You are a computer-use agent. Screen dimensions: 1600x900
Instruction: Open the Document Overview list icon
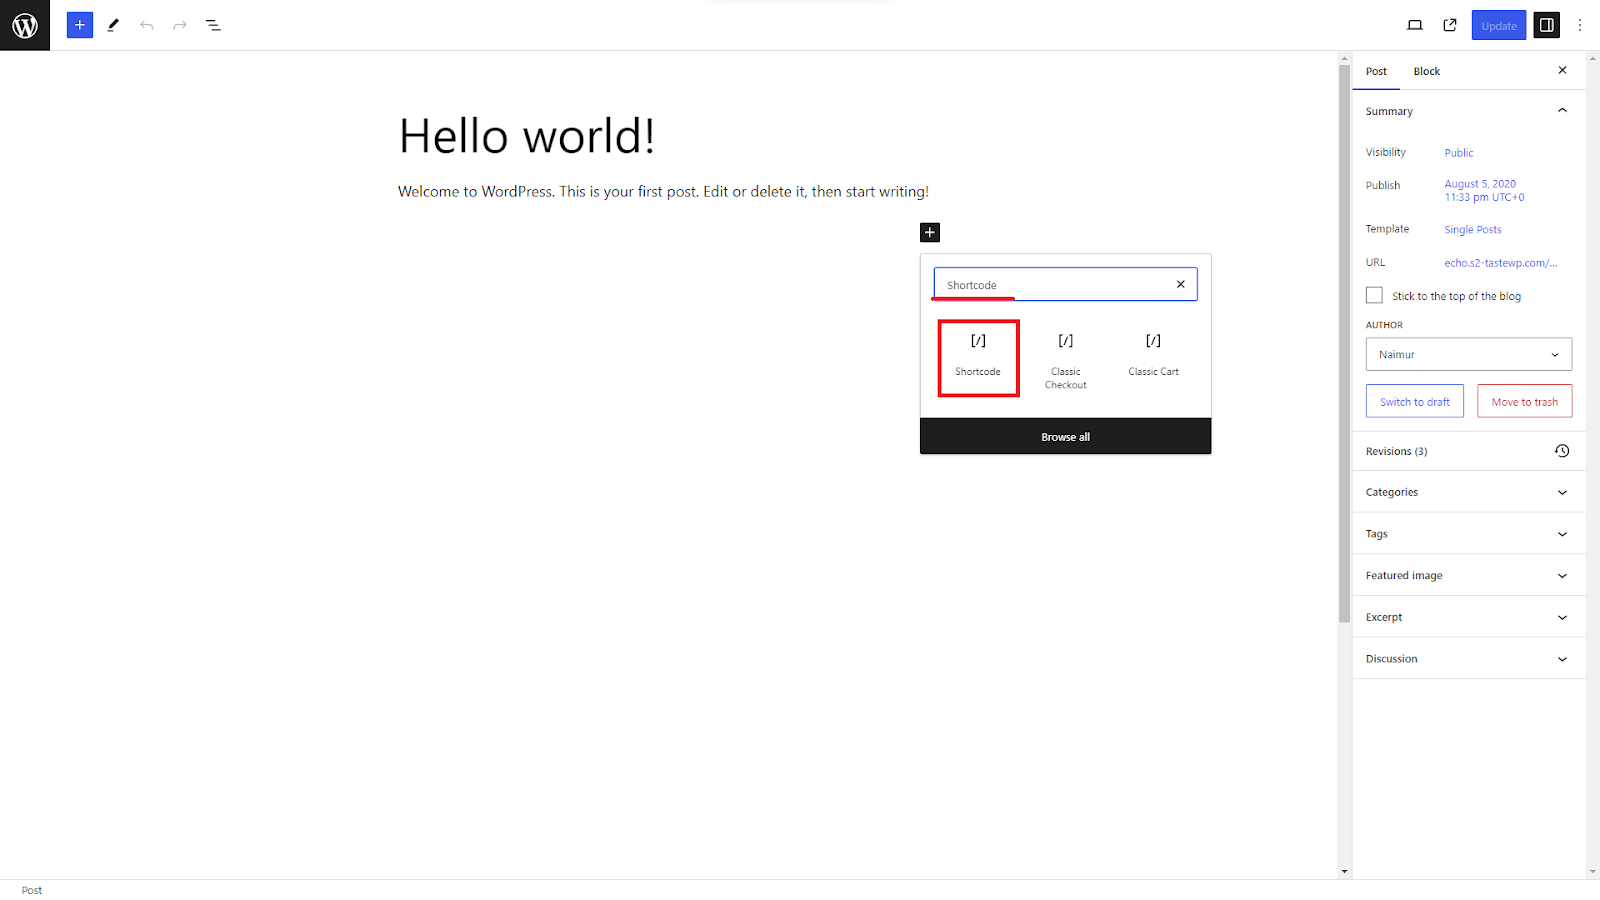[213, 25]
